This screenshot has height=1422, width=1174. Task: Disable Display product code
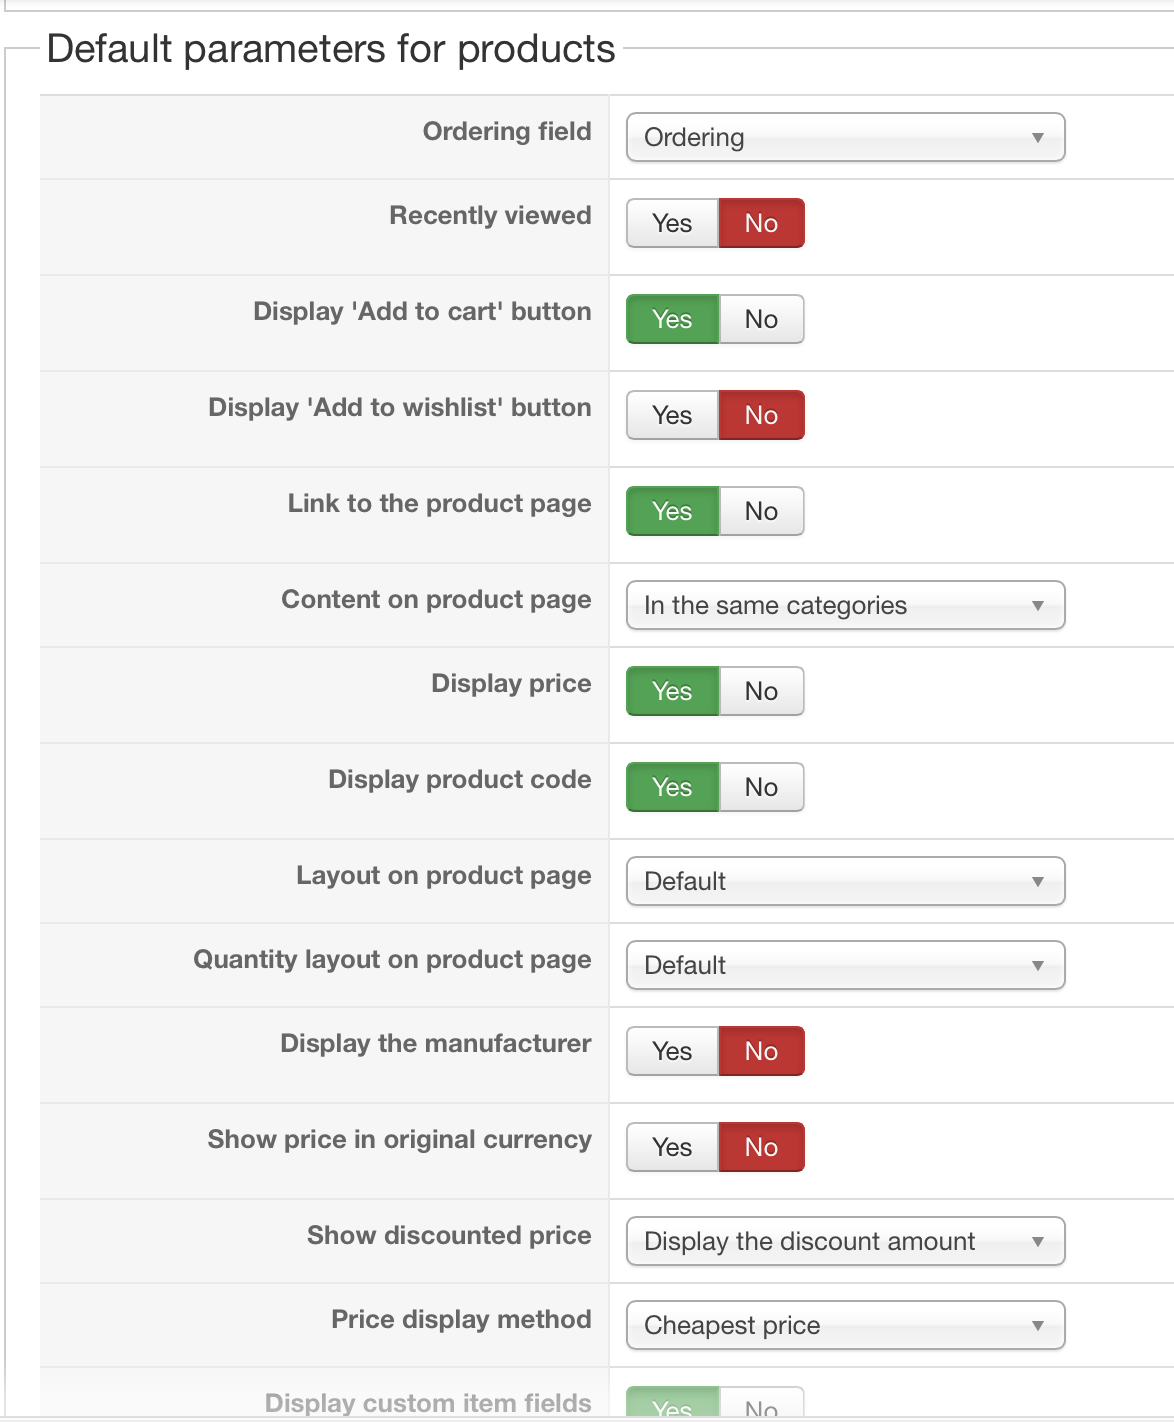click(x=761, y=787)
